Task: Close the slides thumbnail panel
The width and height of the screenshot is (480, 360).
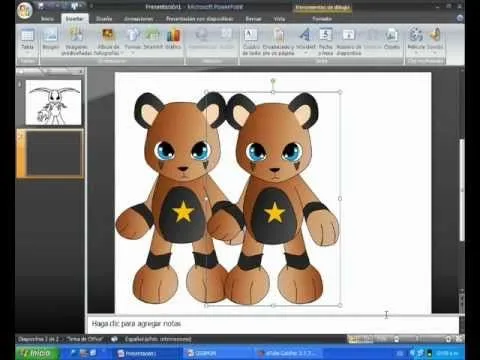Action: click(x=81, y=71)
